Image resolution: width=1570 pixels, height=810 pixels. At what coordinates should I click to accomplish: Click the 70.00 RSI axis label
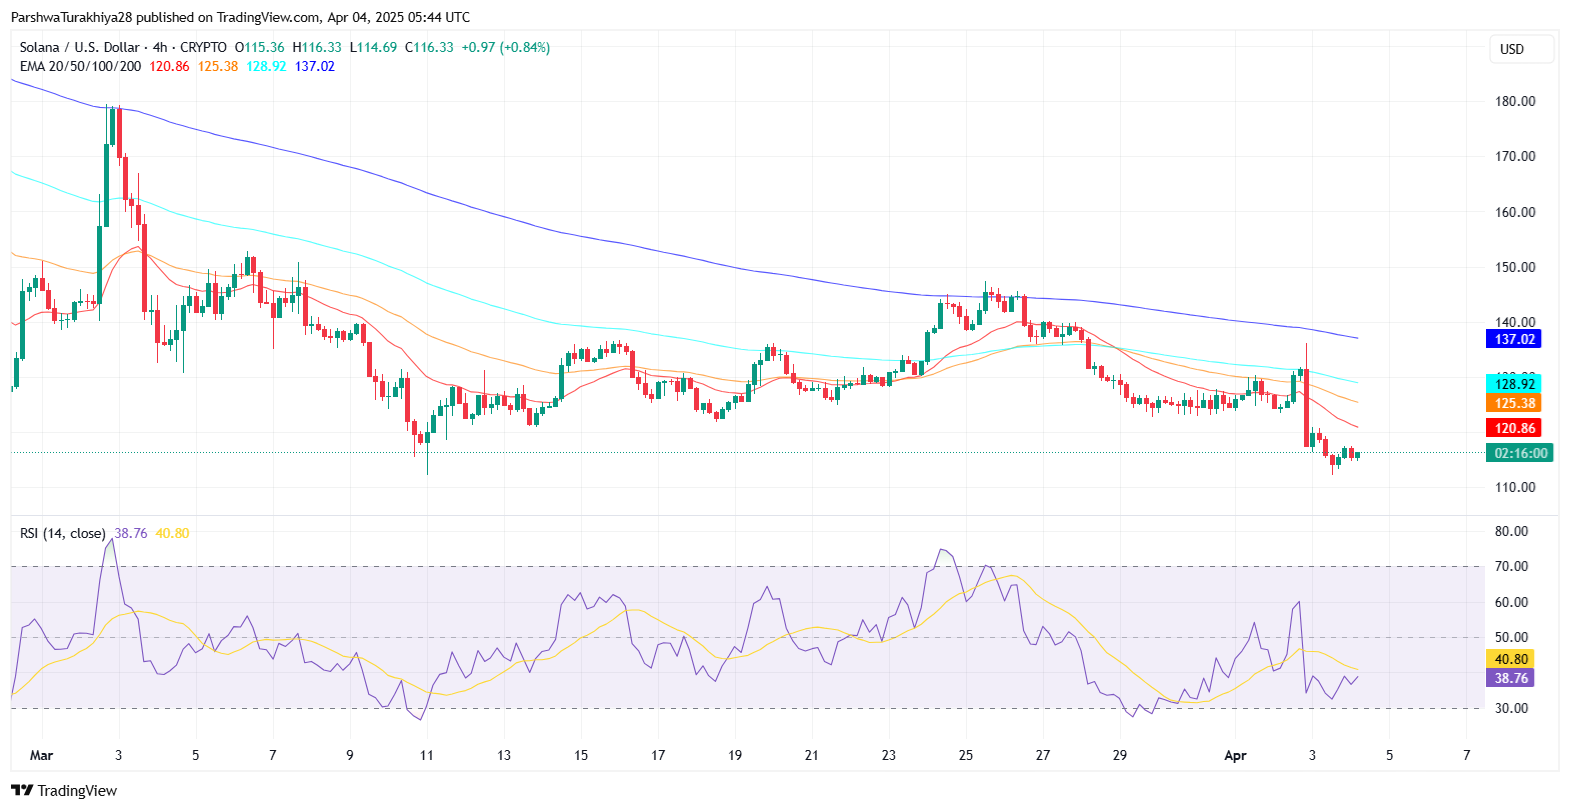[1511, 566]
